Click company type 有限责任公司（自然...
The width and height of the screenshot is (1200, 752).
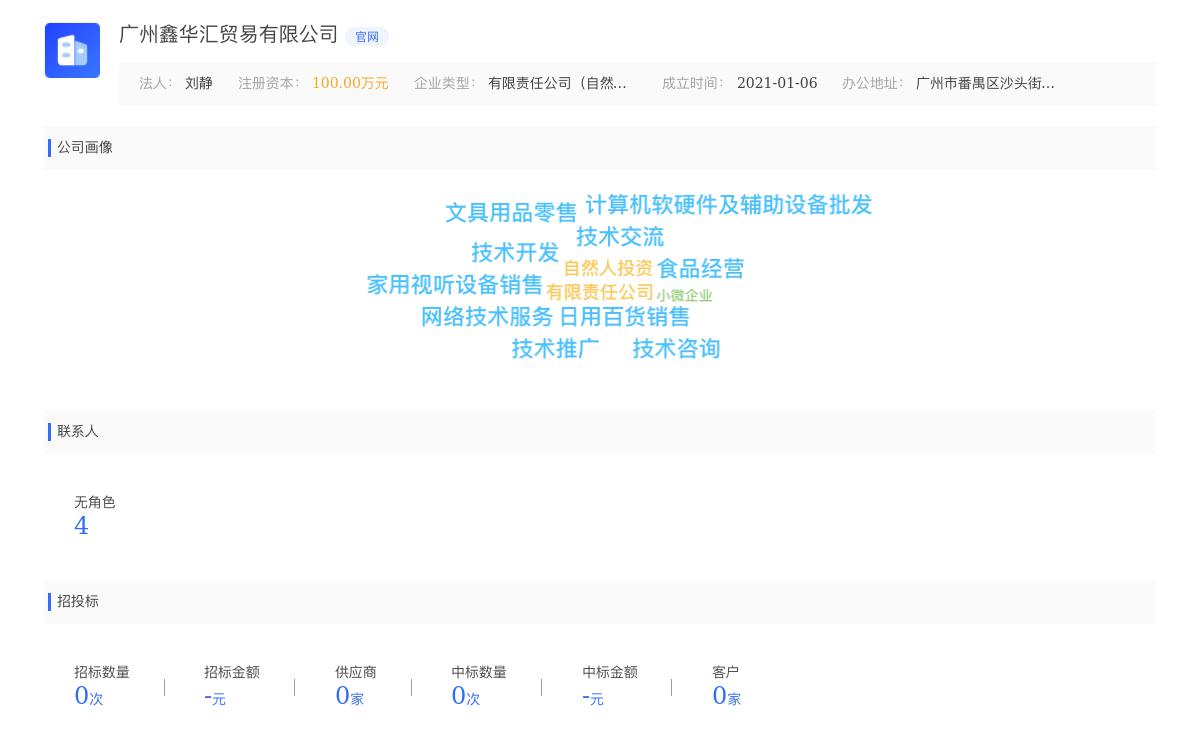point(557,84)
